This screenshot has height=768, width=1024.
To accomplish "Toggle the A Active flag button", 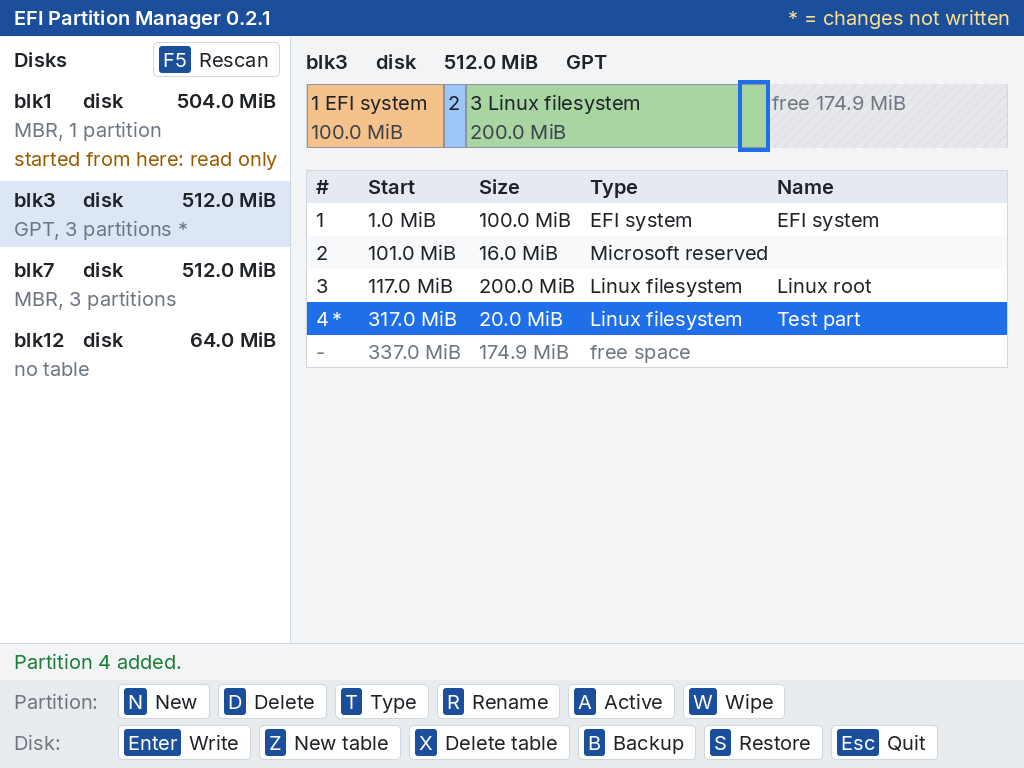I will pyautogui.click(x=621, y=702).
